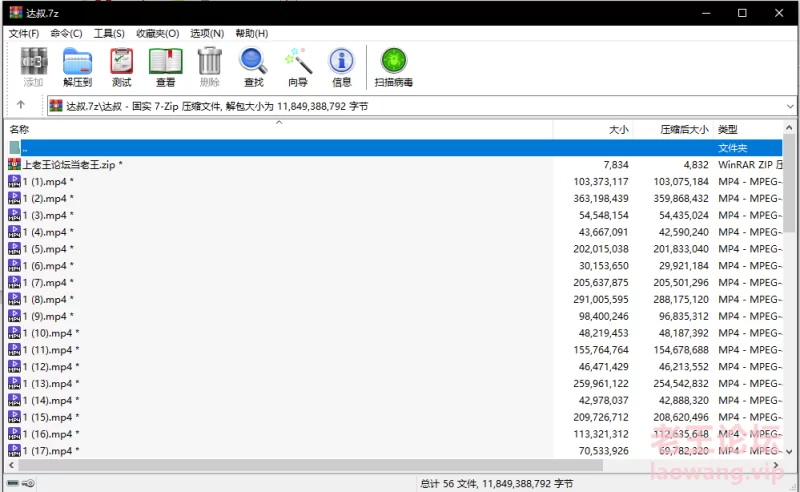This screenshot has width=800, height=492.
Task: Click the vertical scrollbar thumb
Action: 789,184
